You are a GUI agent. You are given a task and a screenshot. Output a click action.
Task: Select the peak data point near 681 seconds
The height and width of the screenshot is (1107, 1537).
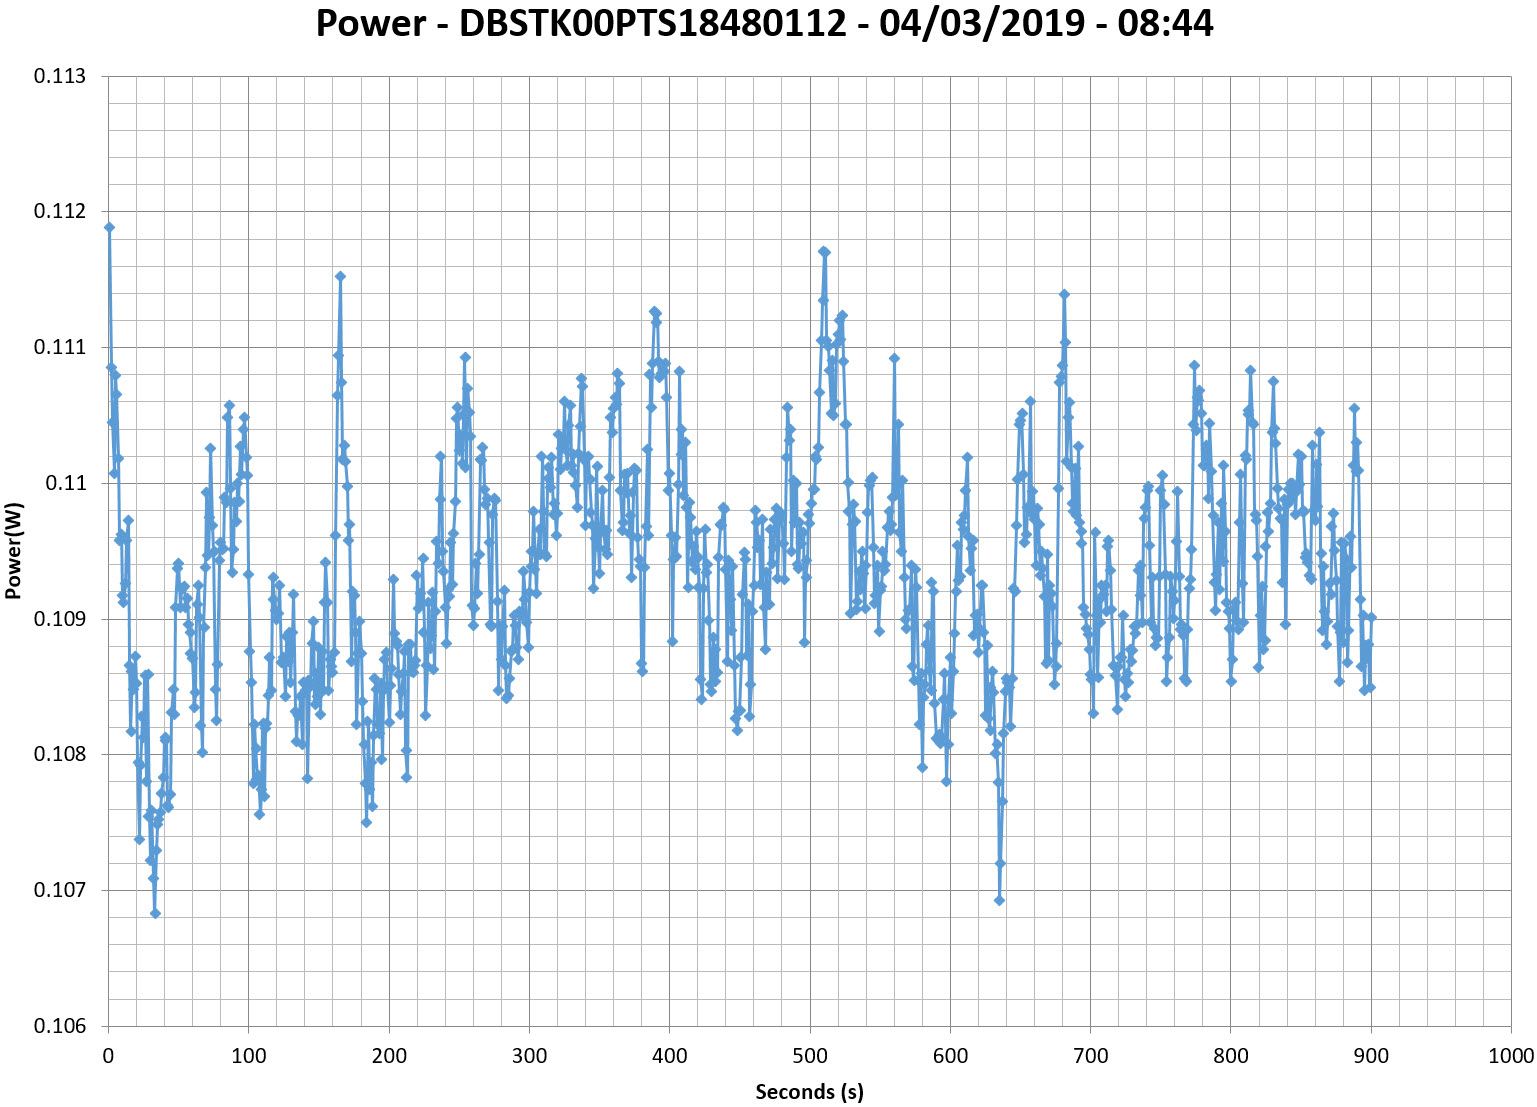pos(1064,294)
